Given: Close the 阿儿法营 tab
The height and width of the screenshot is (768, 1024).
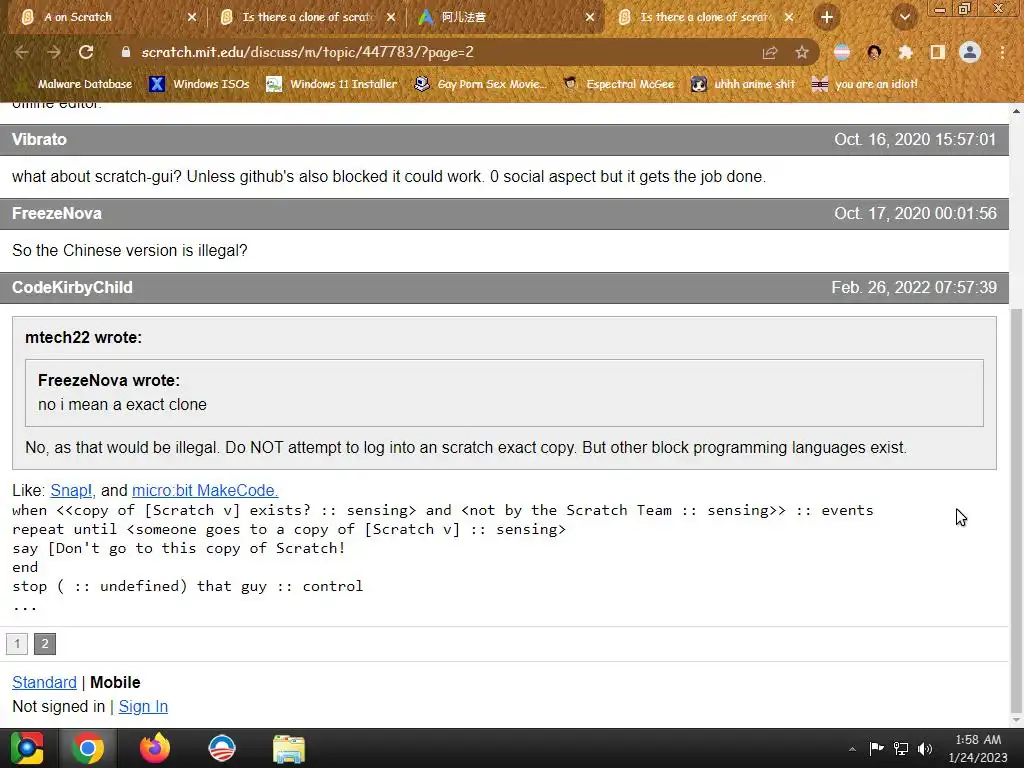Looking at the screenshot, I should (x=590, y=18).
